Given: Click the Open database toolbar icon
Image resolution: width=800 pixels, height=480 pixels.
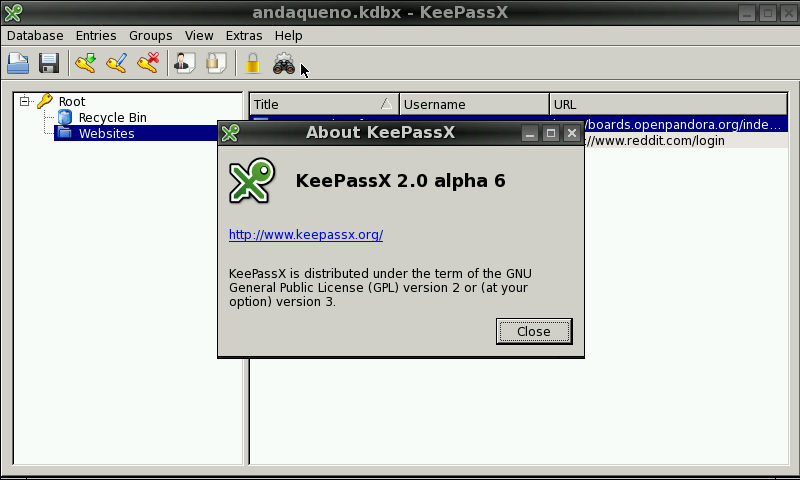Looking at the screenshot, I should [18, 63].
